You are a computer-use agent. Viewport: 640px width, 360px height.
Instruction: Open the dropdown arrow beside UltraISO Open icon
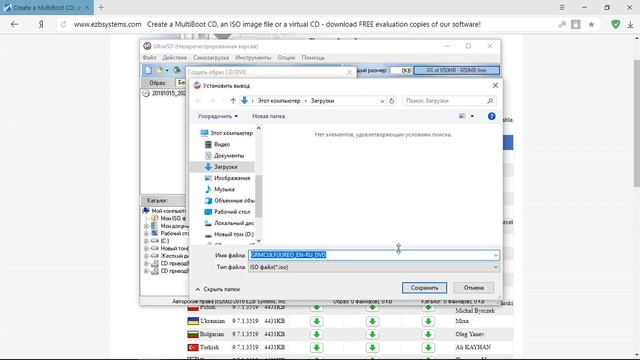(167, 71)
